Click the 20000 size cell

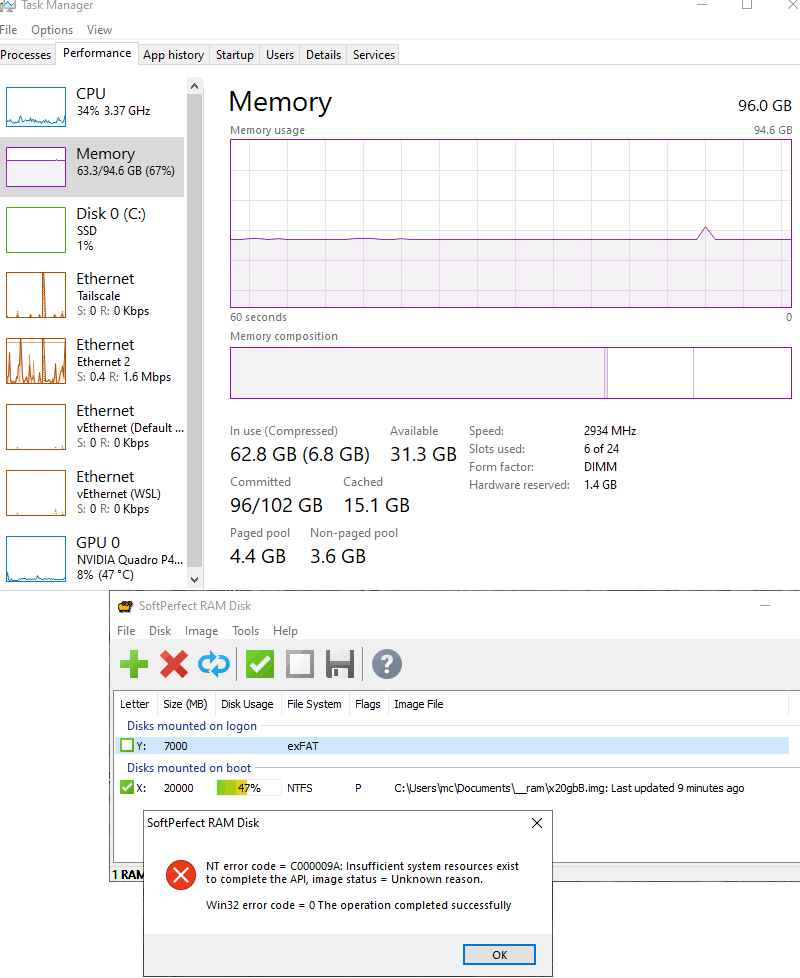tap(178, 788)
